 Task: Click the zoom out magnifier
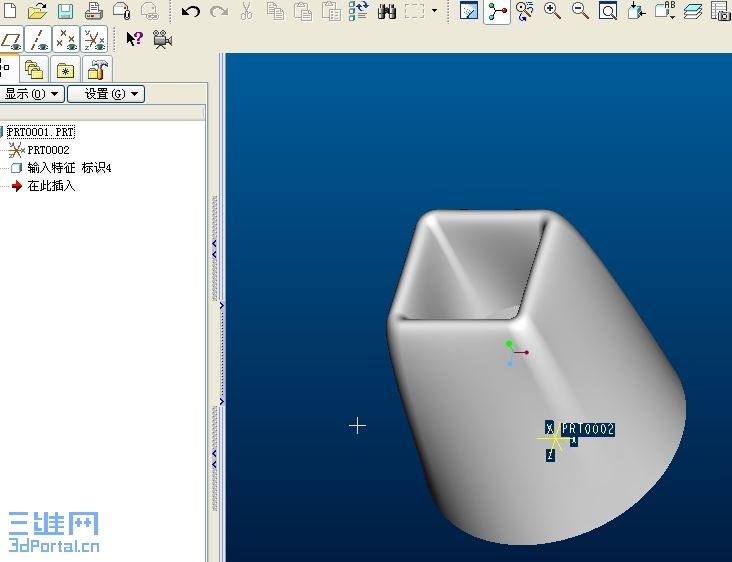click(x=580, y=11)
